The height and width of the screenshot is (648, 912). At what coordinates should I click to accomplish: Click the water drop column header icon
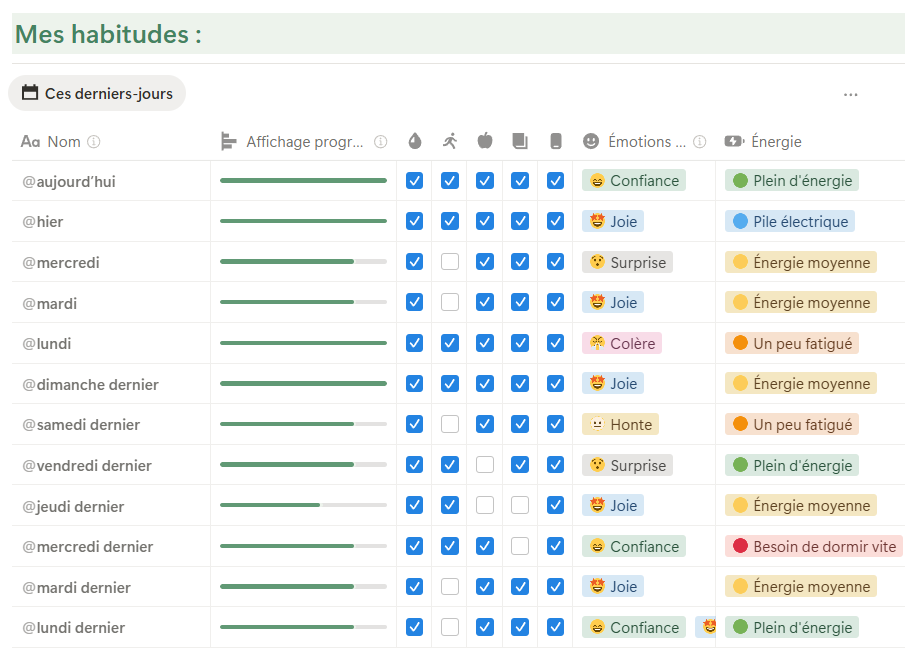tap(415, 141)
